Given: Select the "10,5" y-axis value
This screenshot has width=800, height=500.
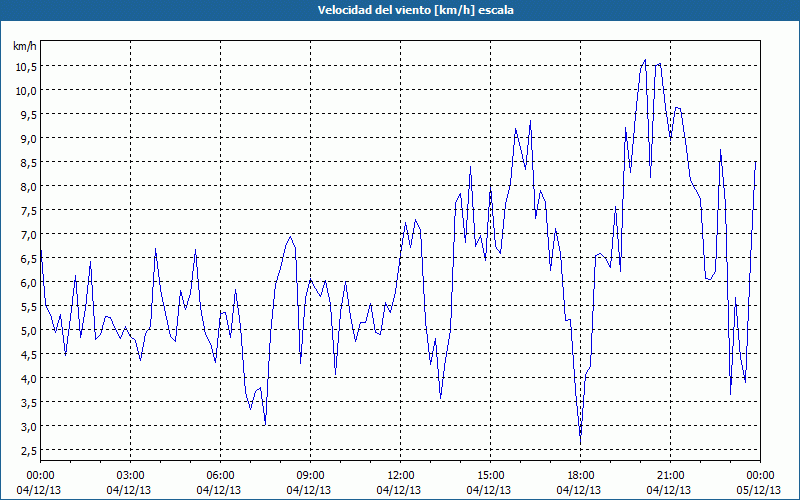Looking at the screenshot, I should [26, 67].
